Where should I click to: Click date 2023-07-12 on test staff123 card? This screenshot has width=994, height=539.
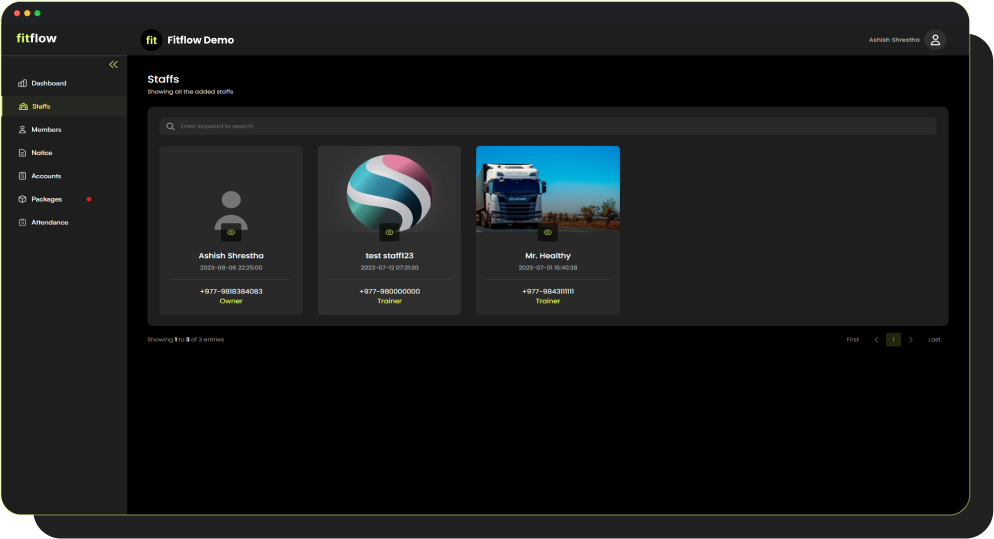click(389, 268)
